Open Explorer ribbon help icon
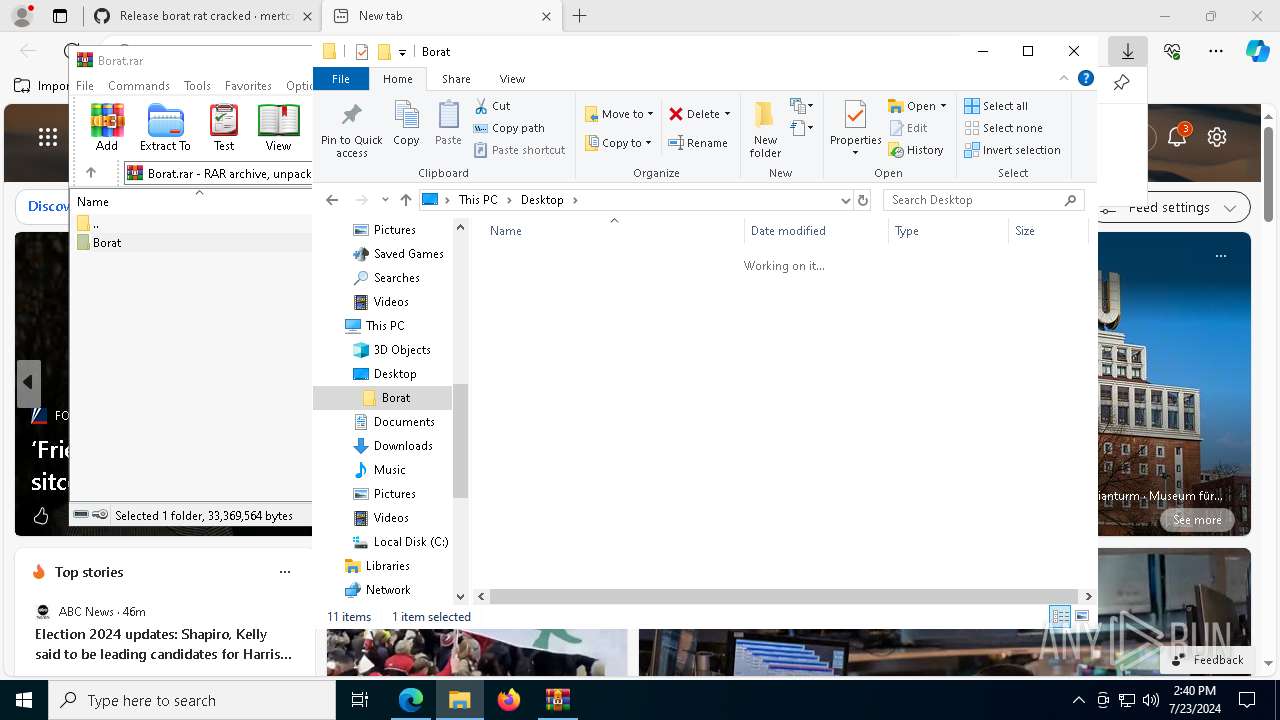Image resolution: width=1280 pixels, height=720 pixels. click(1086, 78)
